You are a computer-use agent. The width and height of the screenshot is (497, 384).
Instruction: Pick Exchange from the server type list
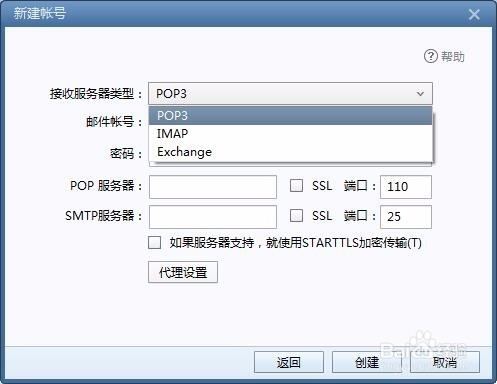[290, 152]
